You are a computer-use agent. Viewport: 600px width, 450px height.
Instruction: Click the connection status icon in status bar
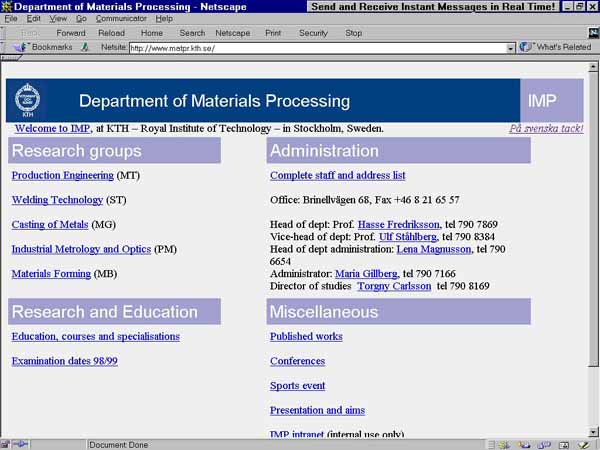pos(20,445)
